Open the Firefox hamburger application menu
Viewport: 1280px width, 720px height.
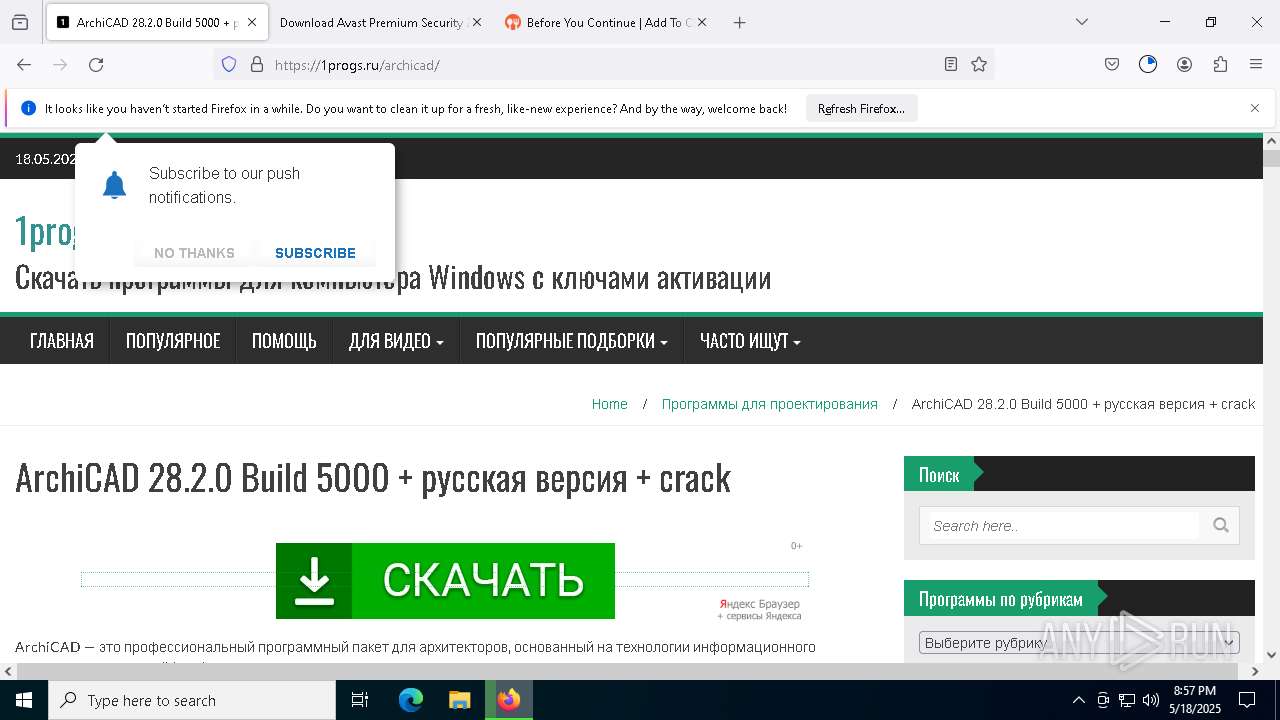(x=1256, y=64)
